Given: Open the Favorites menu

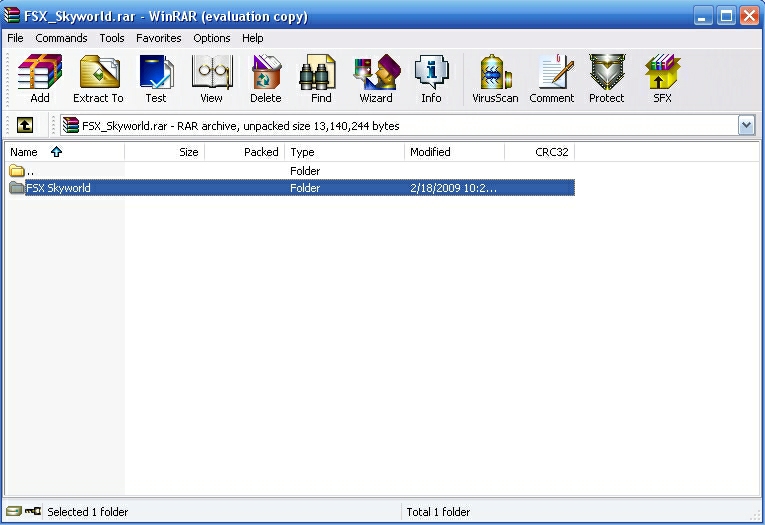Looking at the screenshot, I should point(159,38).
